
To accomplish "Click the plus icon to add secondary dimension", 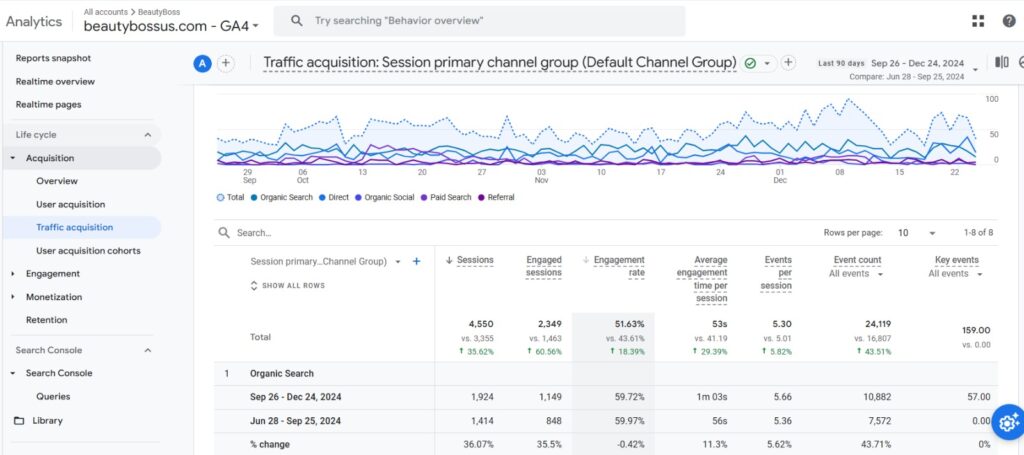I will [416, 261].
